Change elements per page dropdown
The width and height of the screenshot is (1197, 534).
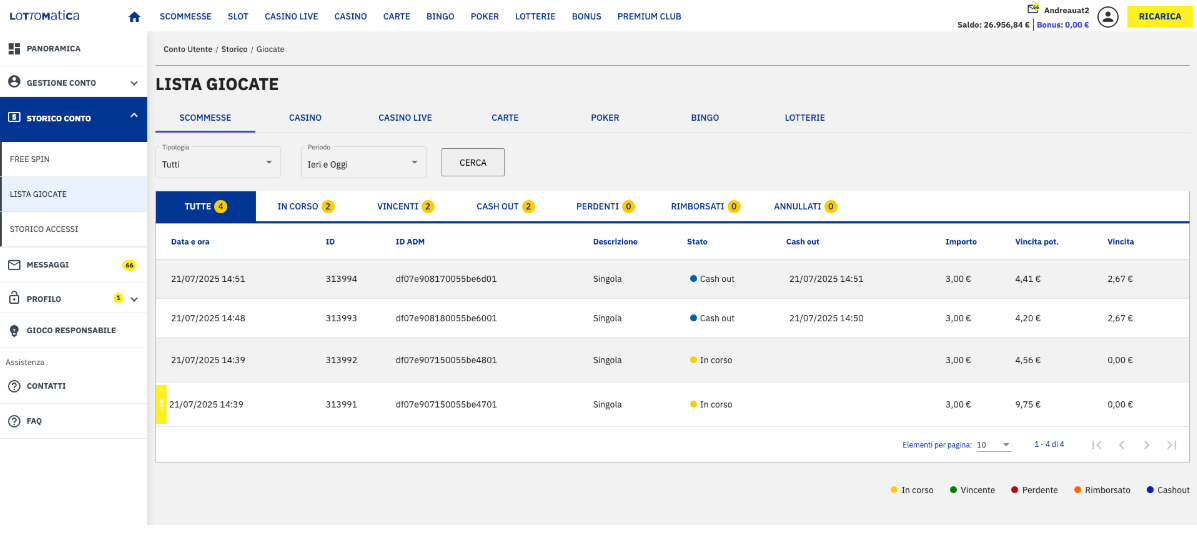(x=994, y=445)
